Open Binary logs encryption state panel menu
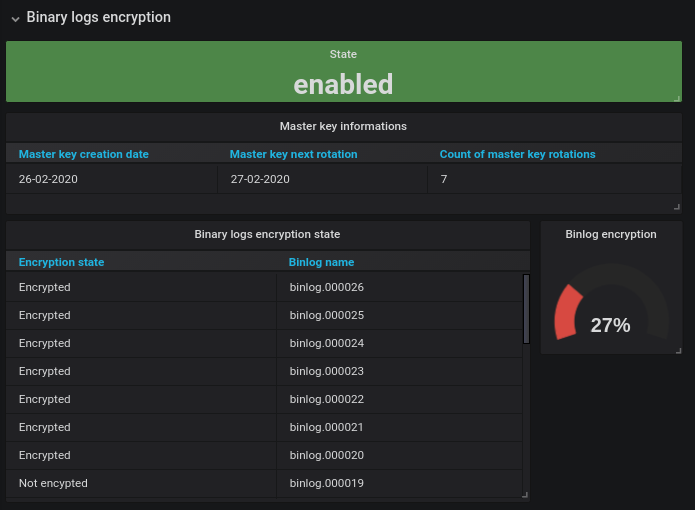Screen dimensions: 695x510 click(x=267, y=234)
